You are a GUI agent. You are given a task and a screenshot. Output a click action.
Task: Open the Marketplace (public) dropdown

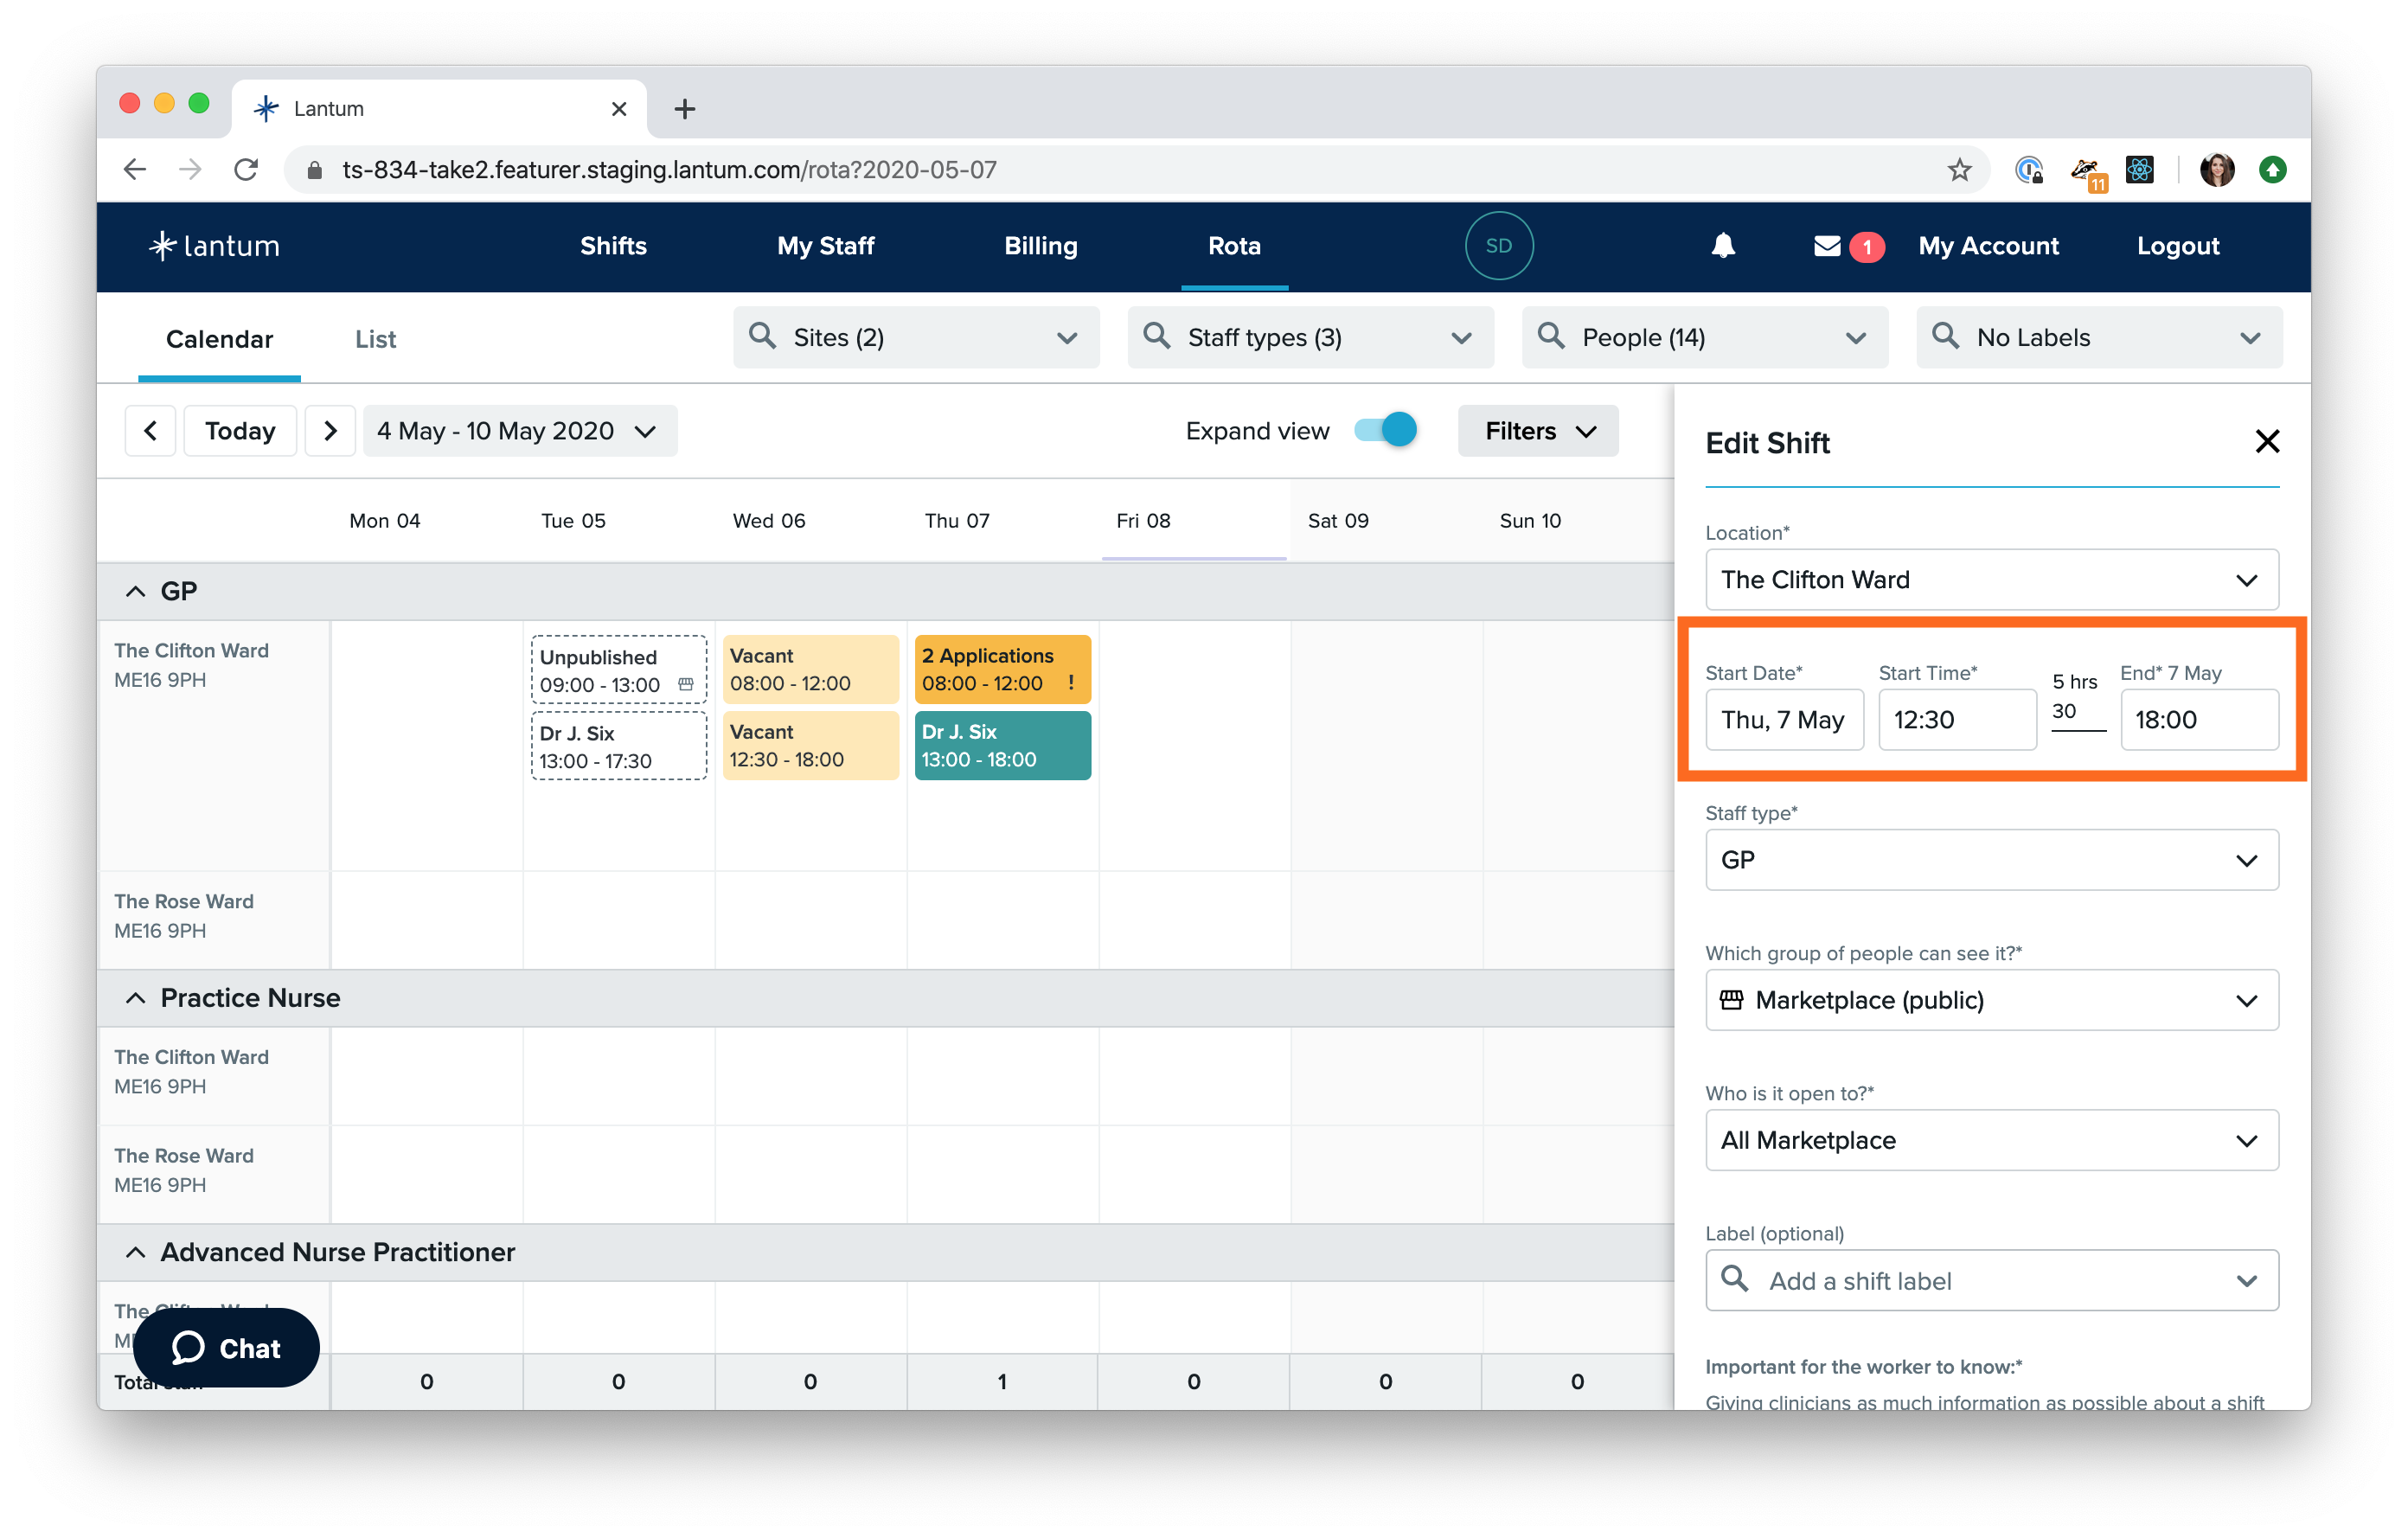pyautogui.click(x=1991, y=999)
